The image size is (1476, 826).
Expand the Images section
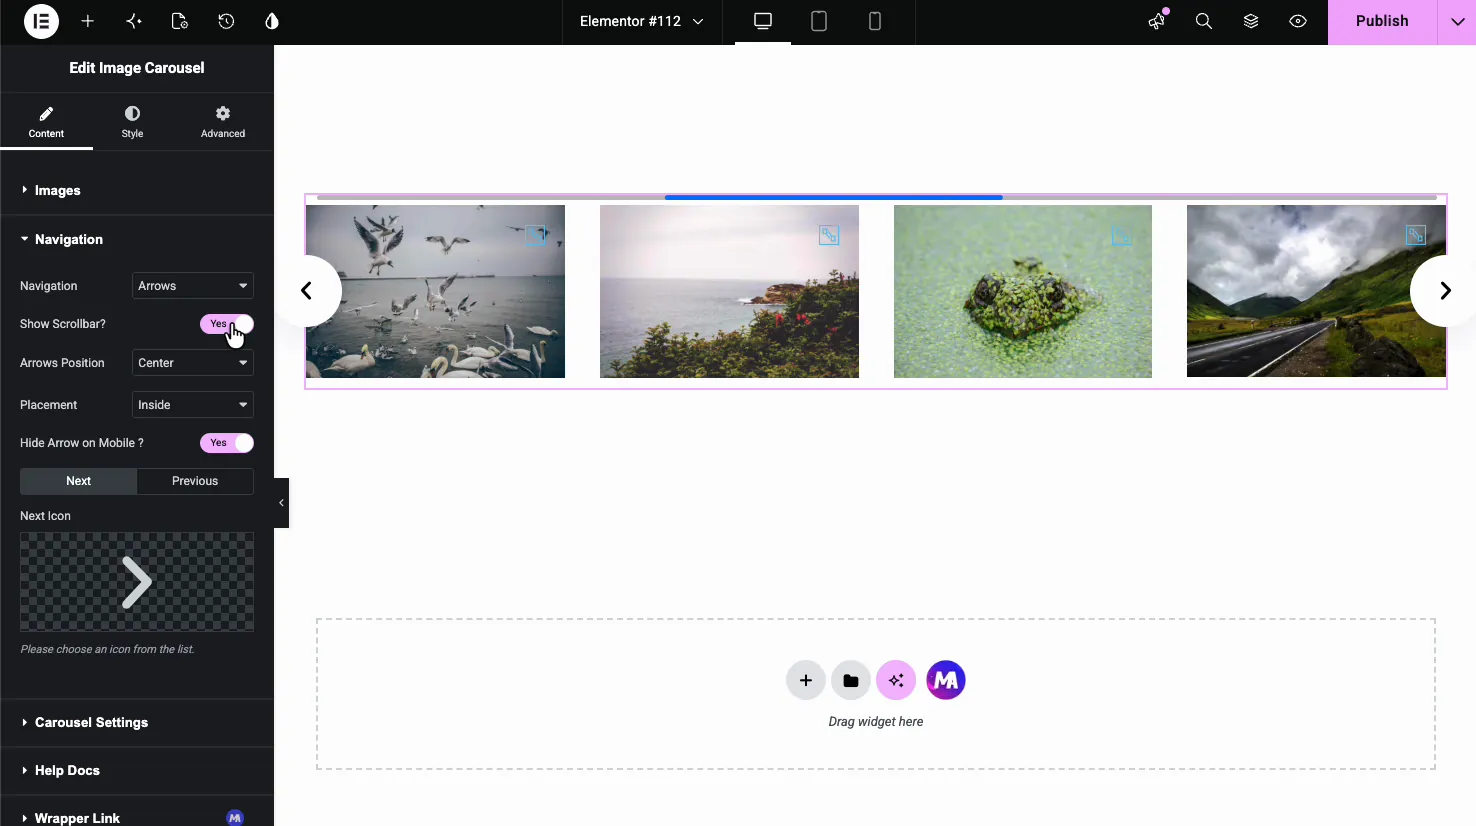tap(137, 190)
